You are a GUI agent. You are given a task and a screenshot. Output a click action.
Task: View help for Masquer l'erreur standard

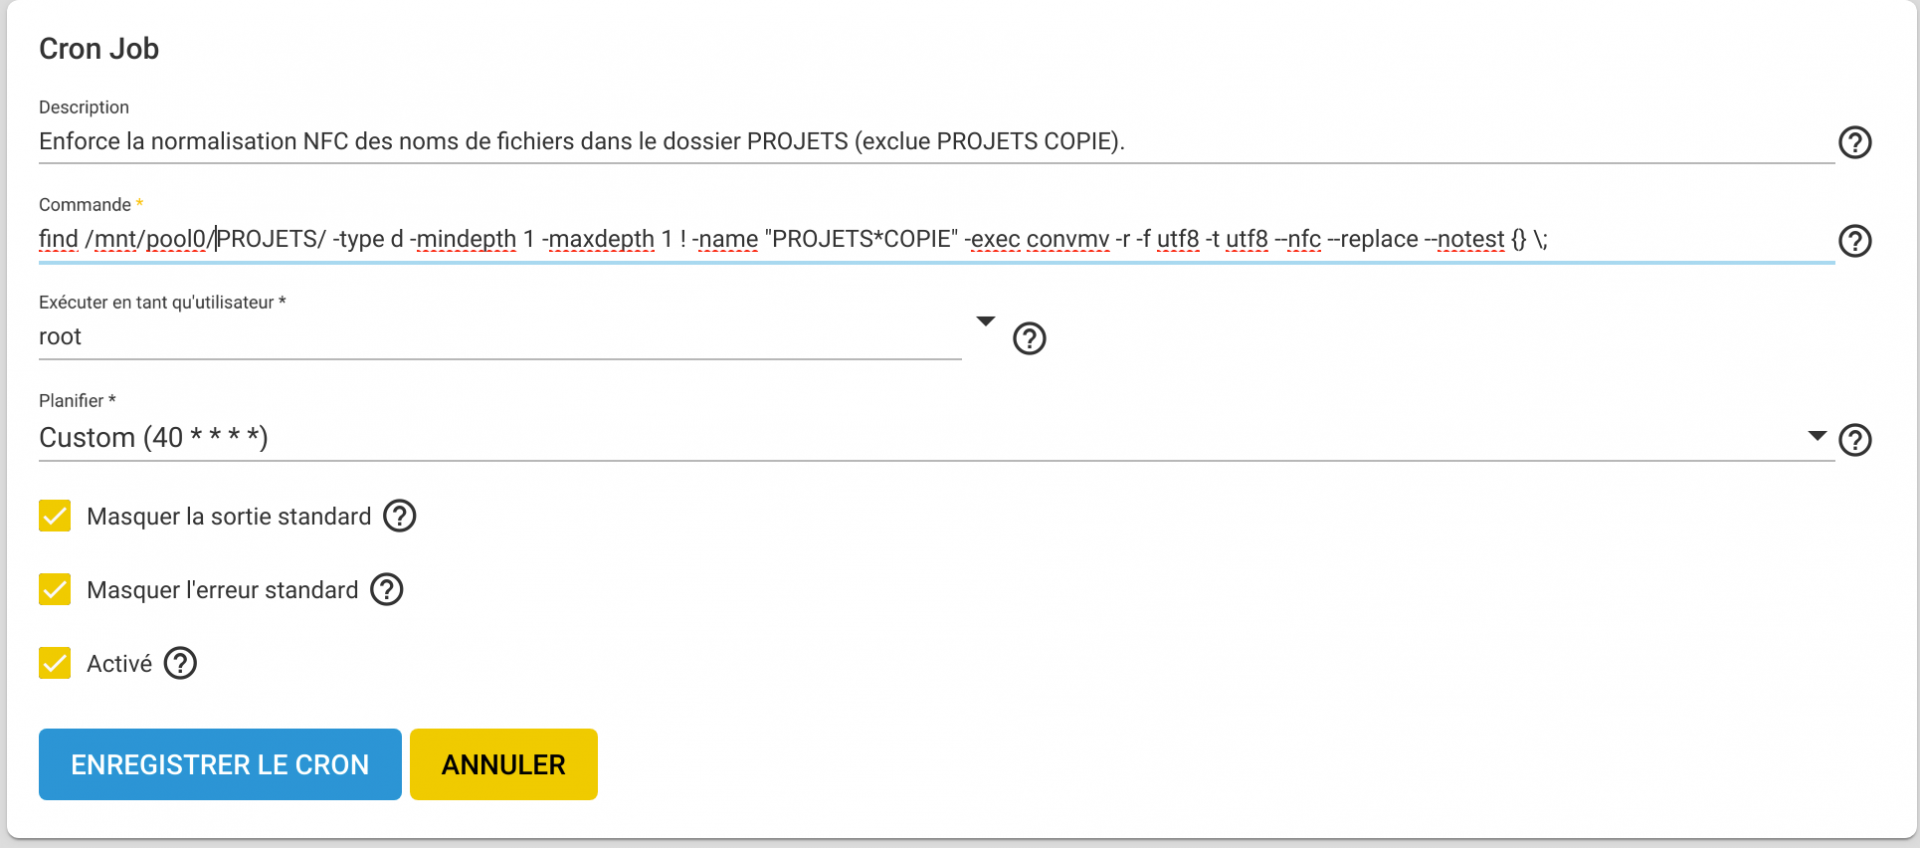387,590
